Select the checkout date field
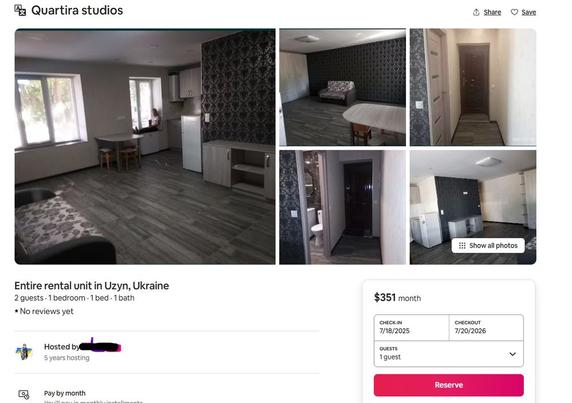 [x=486, y=328]
